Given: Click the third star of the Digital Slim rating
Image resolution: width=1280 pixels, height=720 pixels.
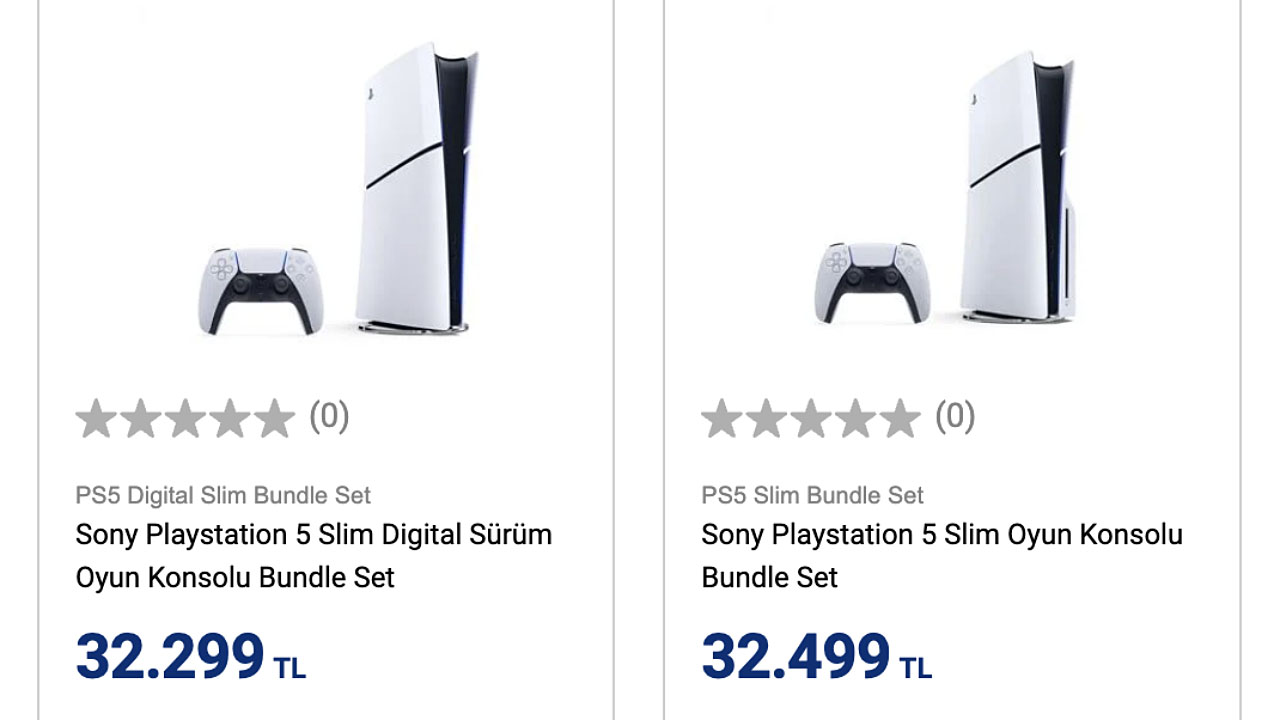Looking at the screenshot, I should [185, 419].
